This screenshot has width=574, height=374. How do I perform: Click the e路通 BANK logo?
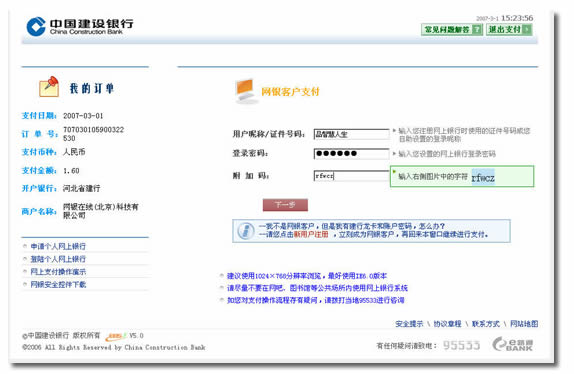(x=513, y=344)
